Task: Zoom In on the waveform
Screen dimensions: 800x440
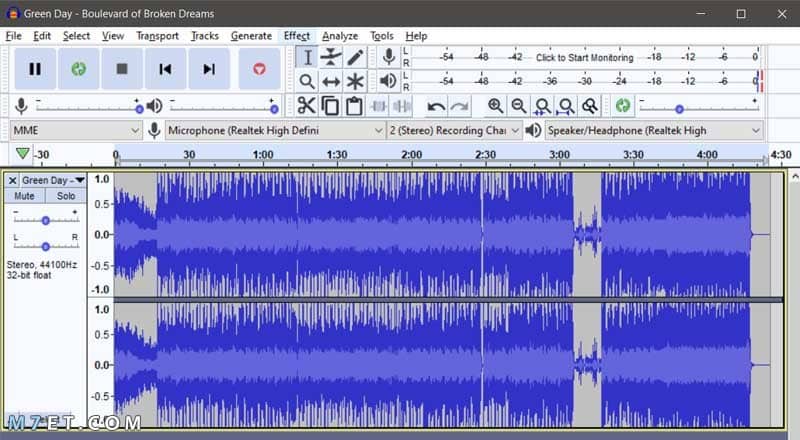Action: 495,106
